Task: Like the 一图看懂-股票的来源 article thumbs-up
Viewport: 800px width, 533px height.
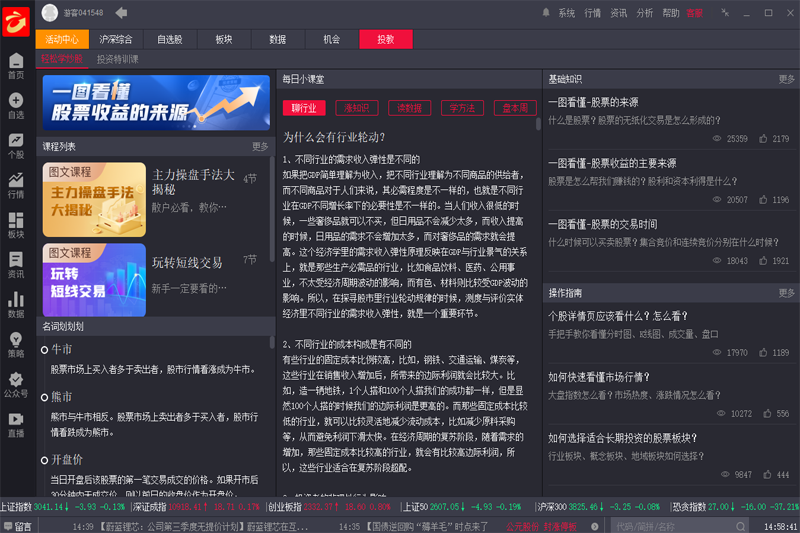Action: [x=764, y=139]
